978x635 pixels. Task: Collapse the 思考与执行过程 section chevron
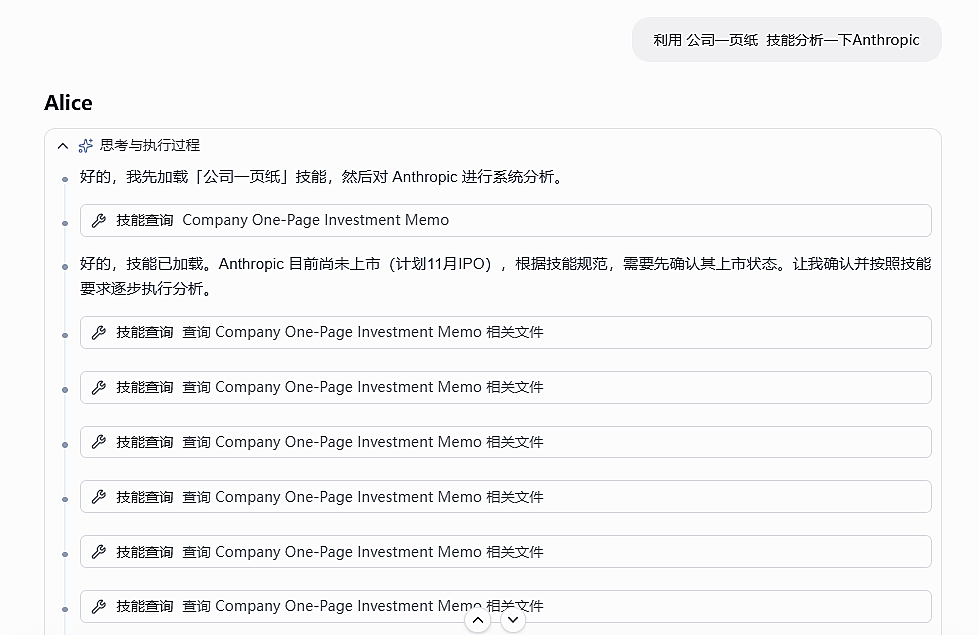point(62,146)
